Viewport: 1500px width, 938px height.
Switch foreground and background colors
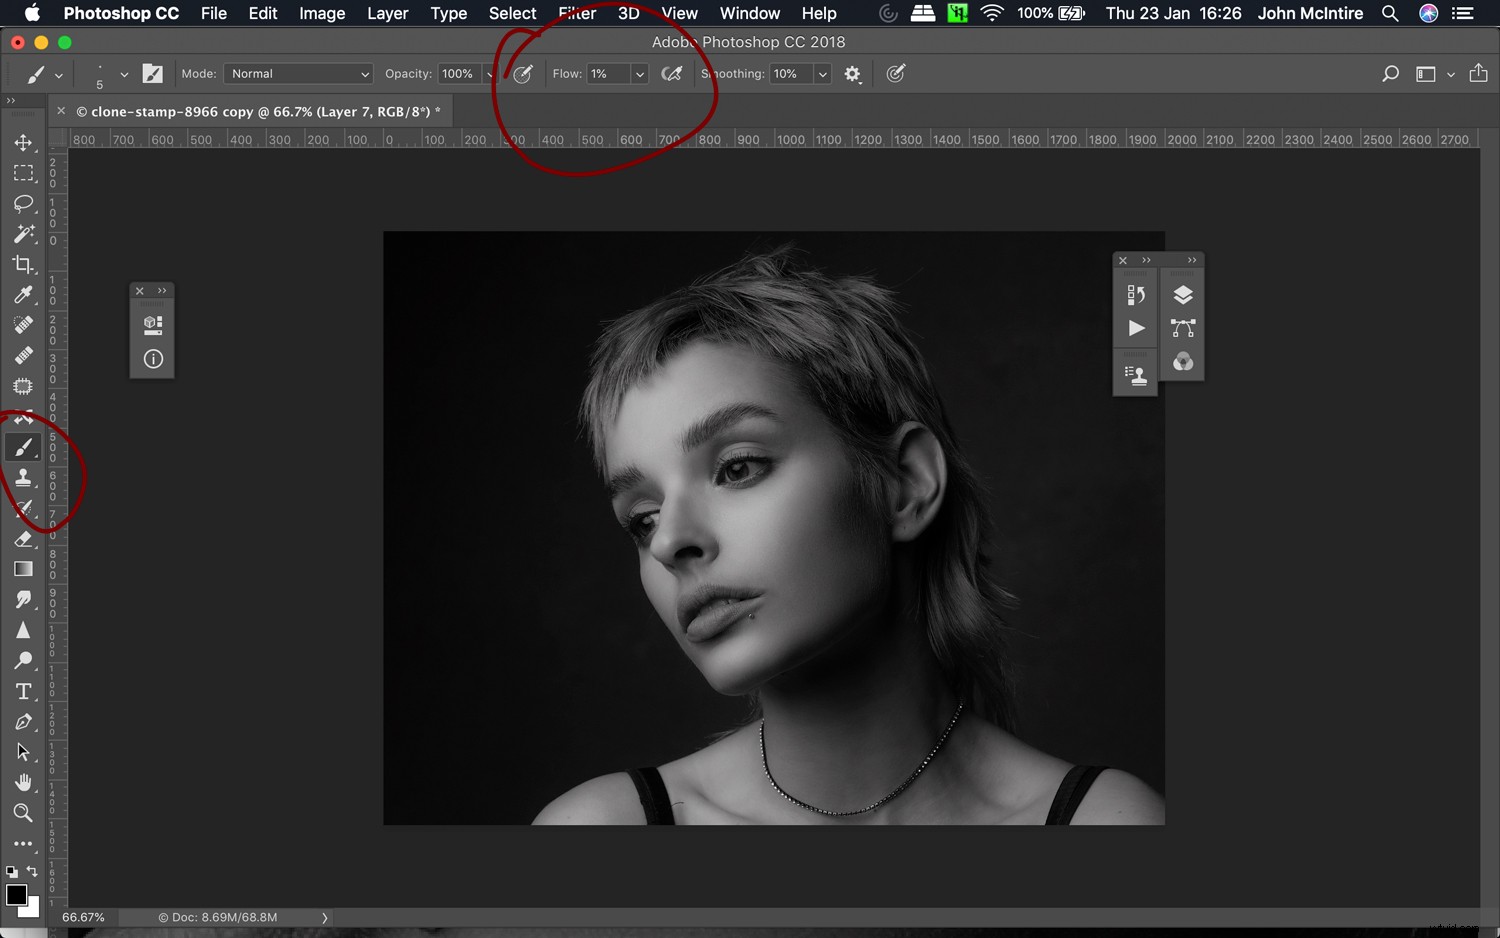(33, 871)
